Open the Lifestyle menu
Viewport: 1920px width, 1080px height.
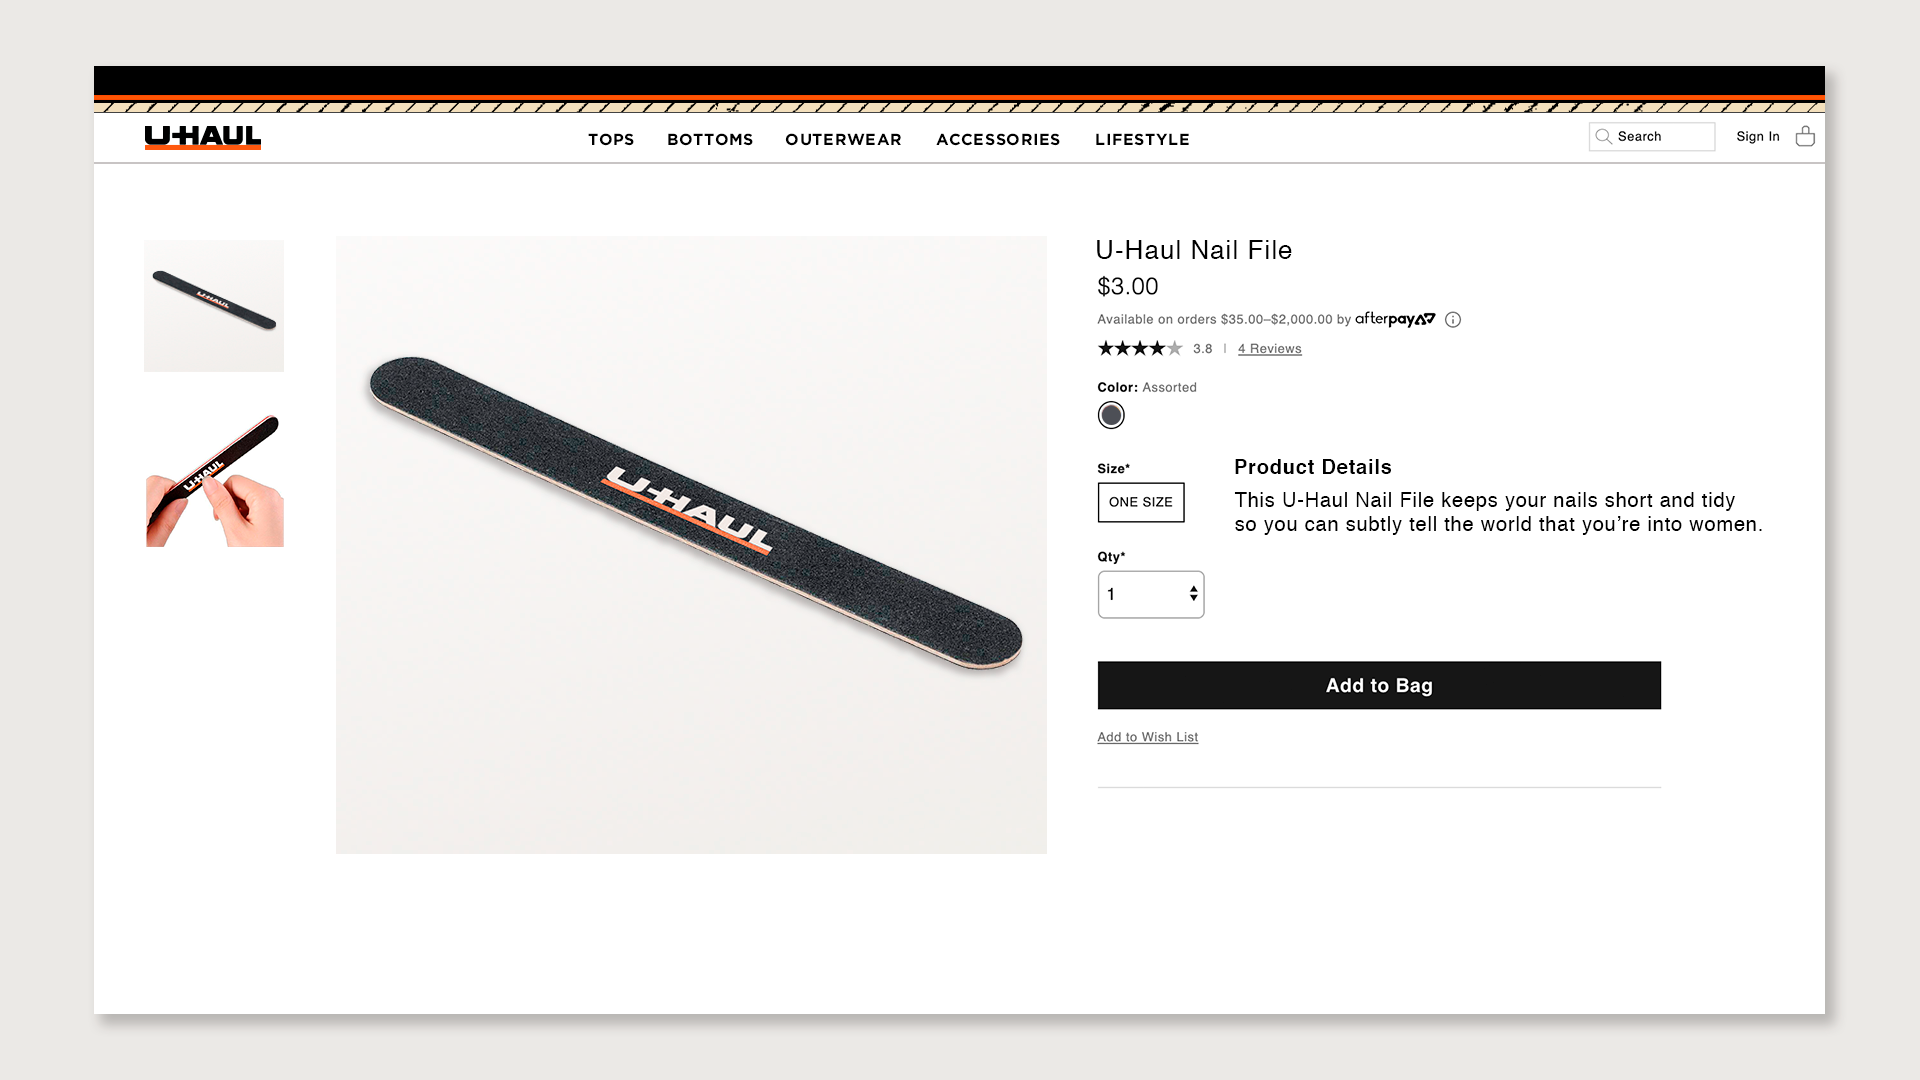(x=1142, y=140)
